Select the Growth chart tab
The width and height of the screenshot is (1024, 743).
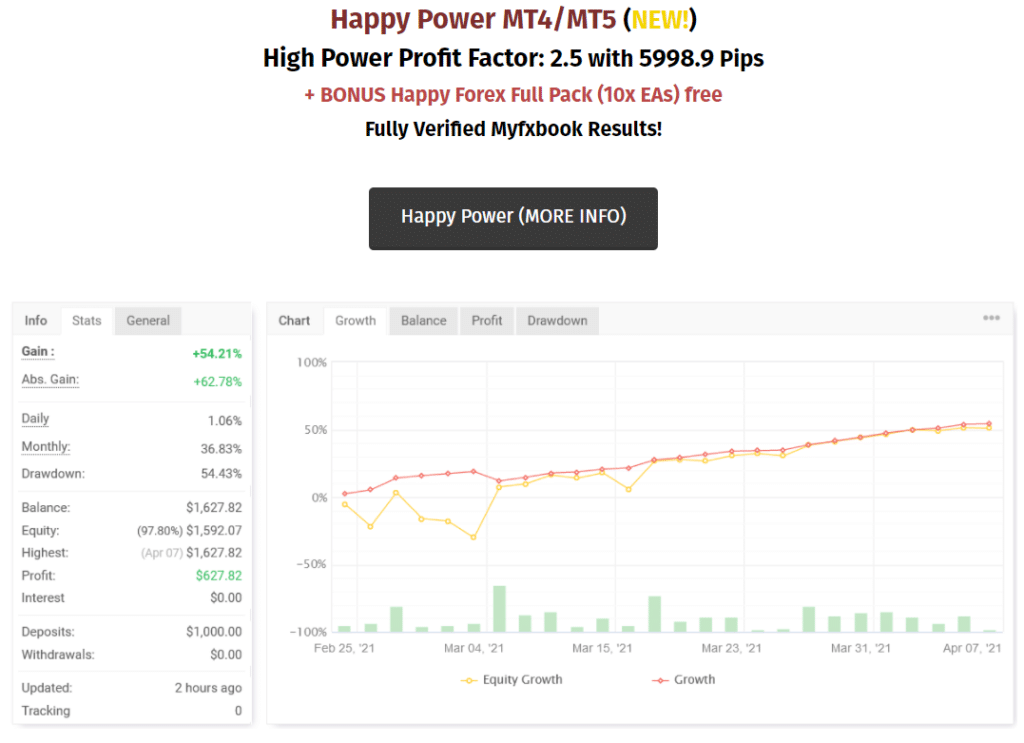pyautogui.click(x=355, y=321)
